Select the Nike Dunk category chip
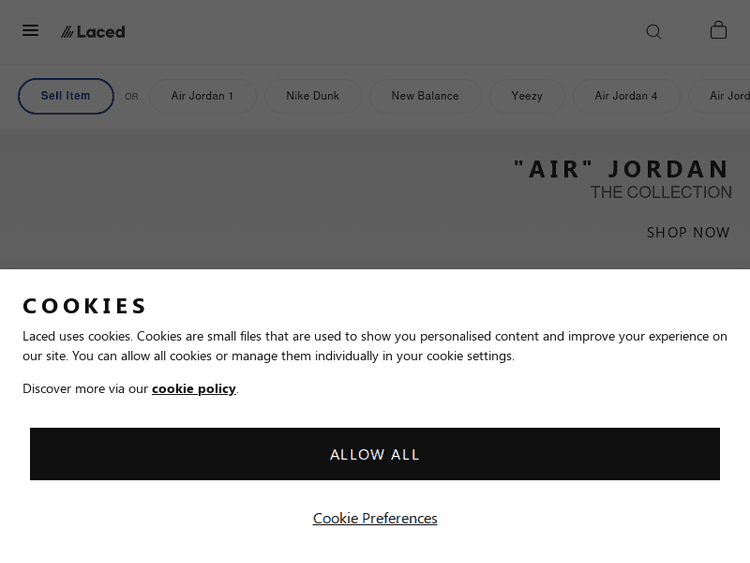750x563 pixels. 312,96
